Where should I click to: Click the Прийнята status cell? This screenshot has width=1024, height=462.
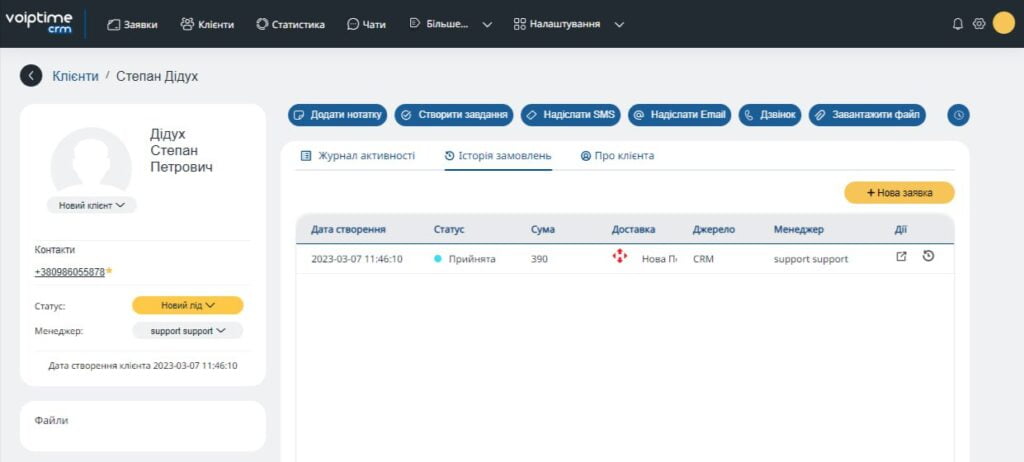465,259
